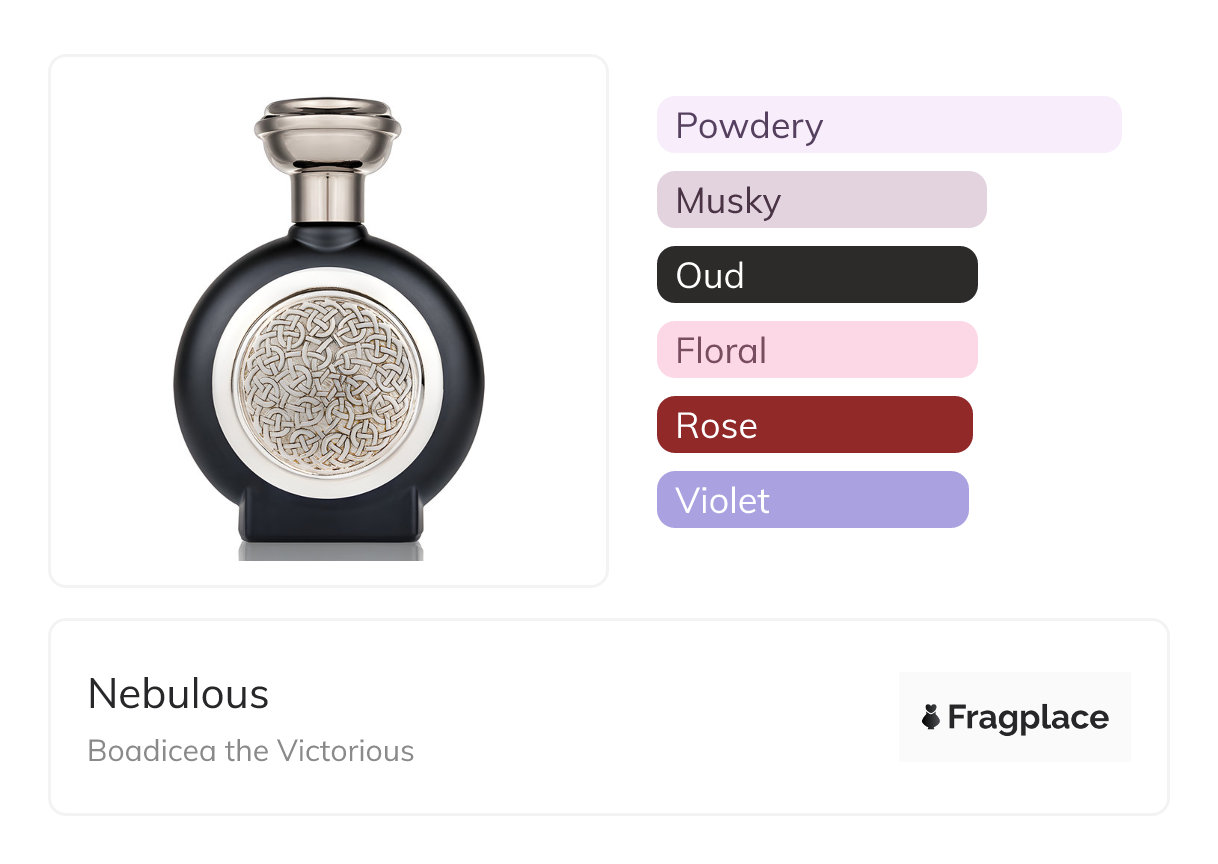This screenshot has height=864, width=1218.
Task: Select the dark red Rose accord bar
Action: 814,425
